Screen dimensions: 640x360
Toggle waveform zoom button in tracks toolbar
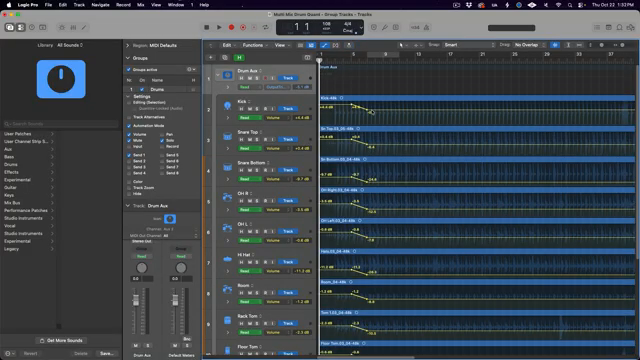click(x=555, y=45)
